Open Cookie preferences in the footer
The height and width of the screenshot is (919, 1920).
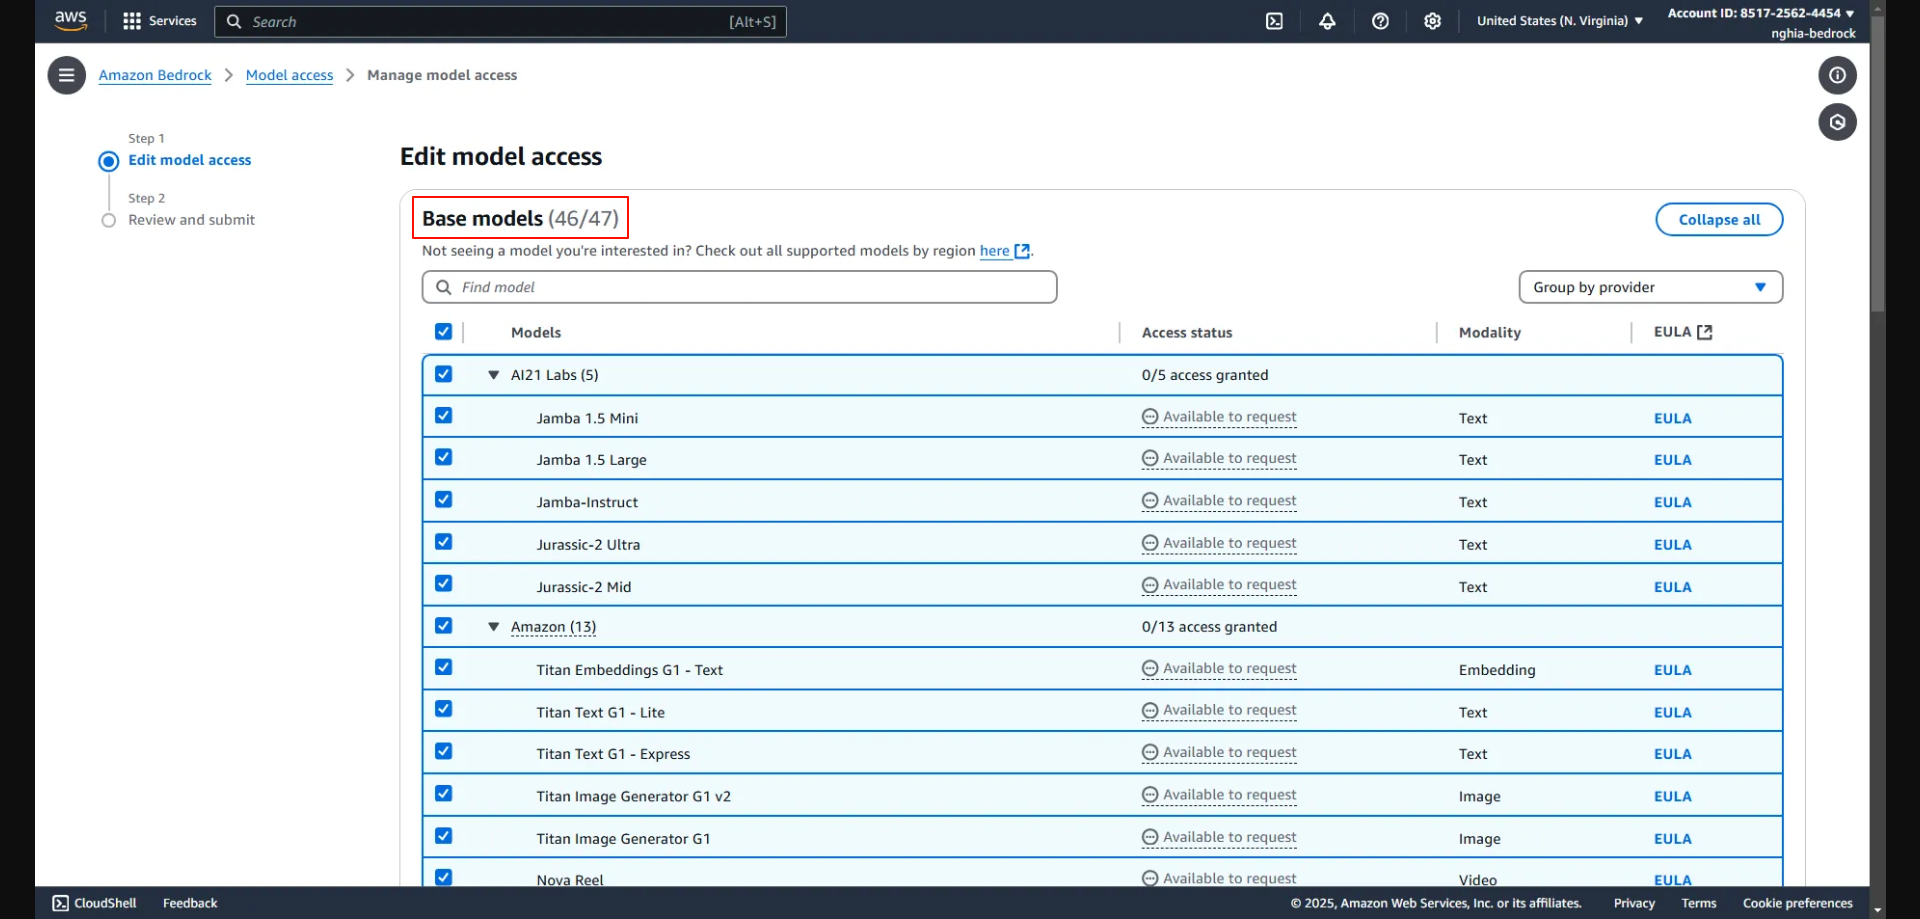pyautogui.click(x=1797, y=903)
